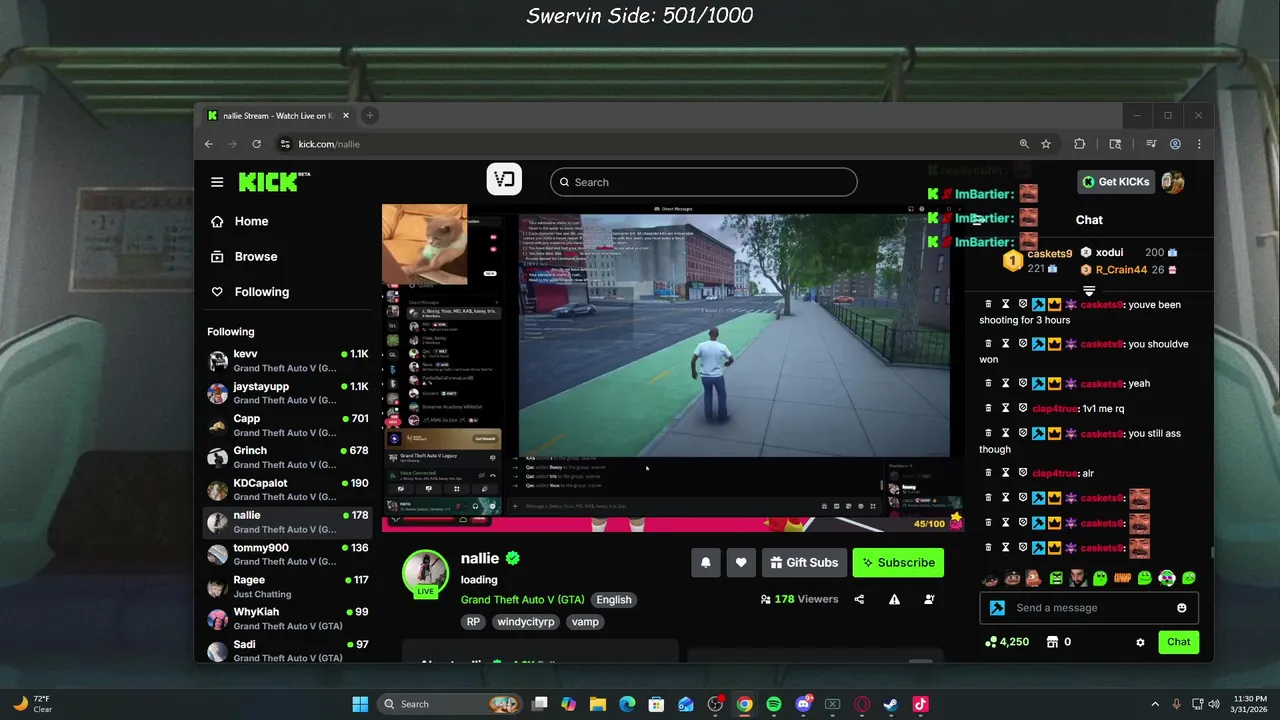Open Windows Start menu

[x=360, y=704]
